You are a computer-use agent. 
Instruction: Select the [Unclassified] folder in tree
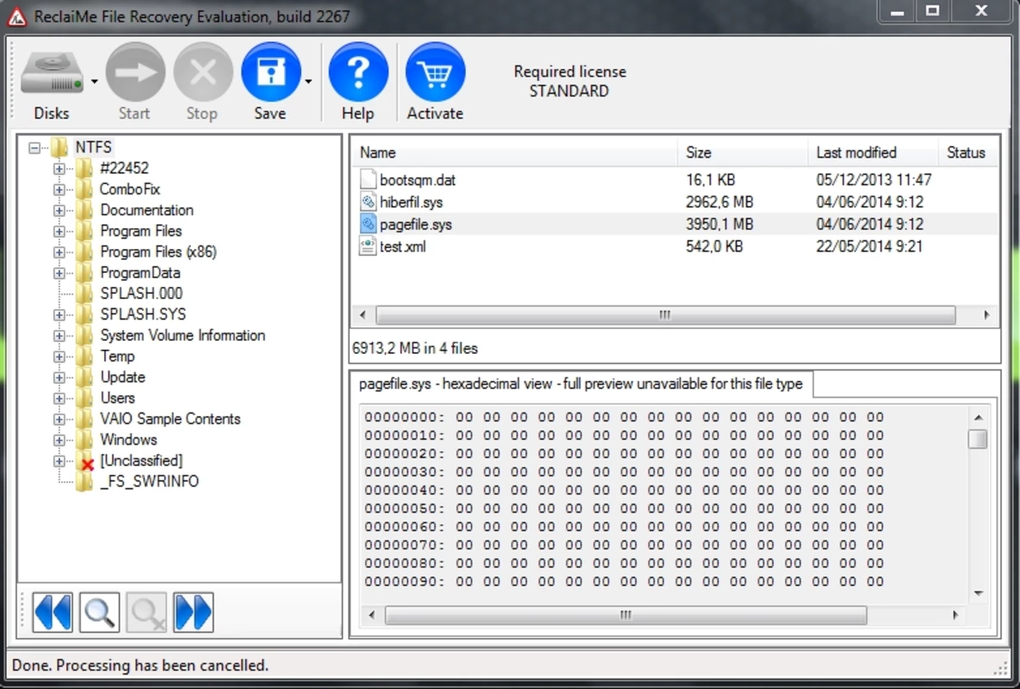tap(141, 461)
